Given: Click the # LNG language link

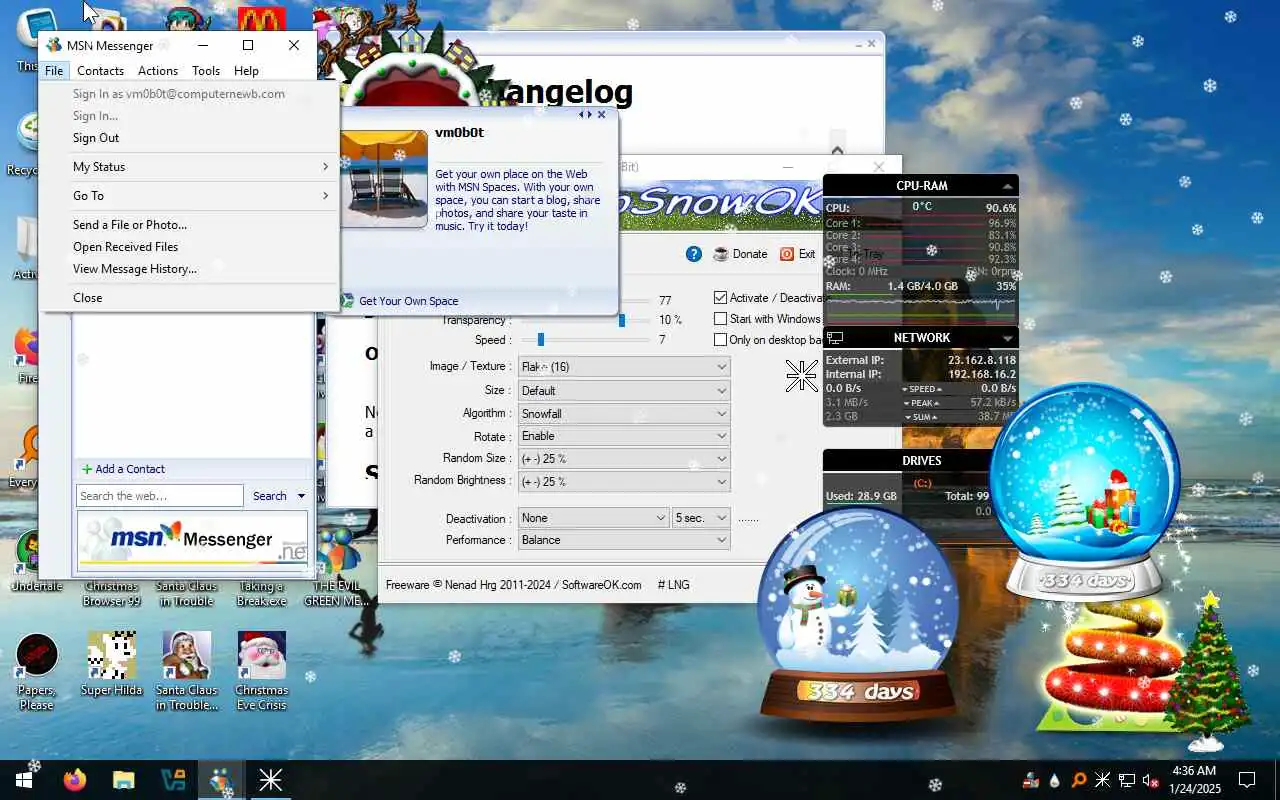Looking at the screenshot, I should (673, 585).
